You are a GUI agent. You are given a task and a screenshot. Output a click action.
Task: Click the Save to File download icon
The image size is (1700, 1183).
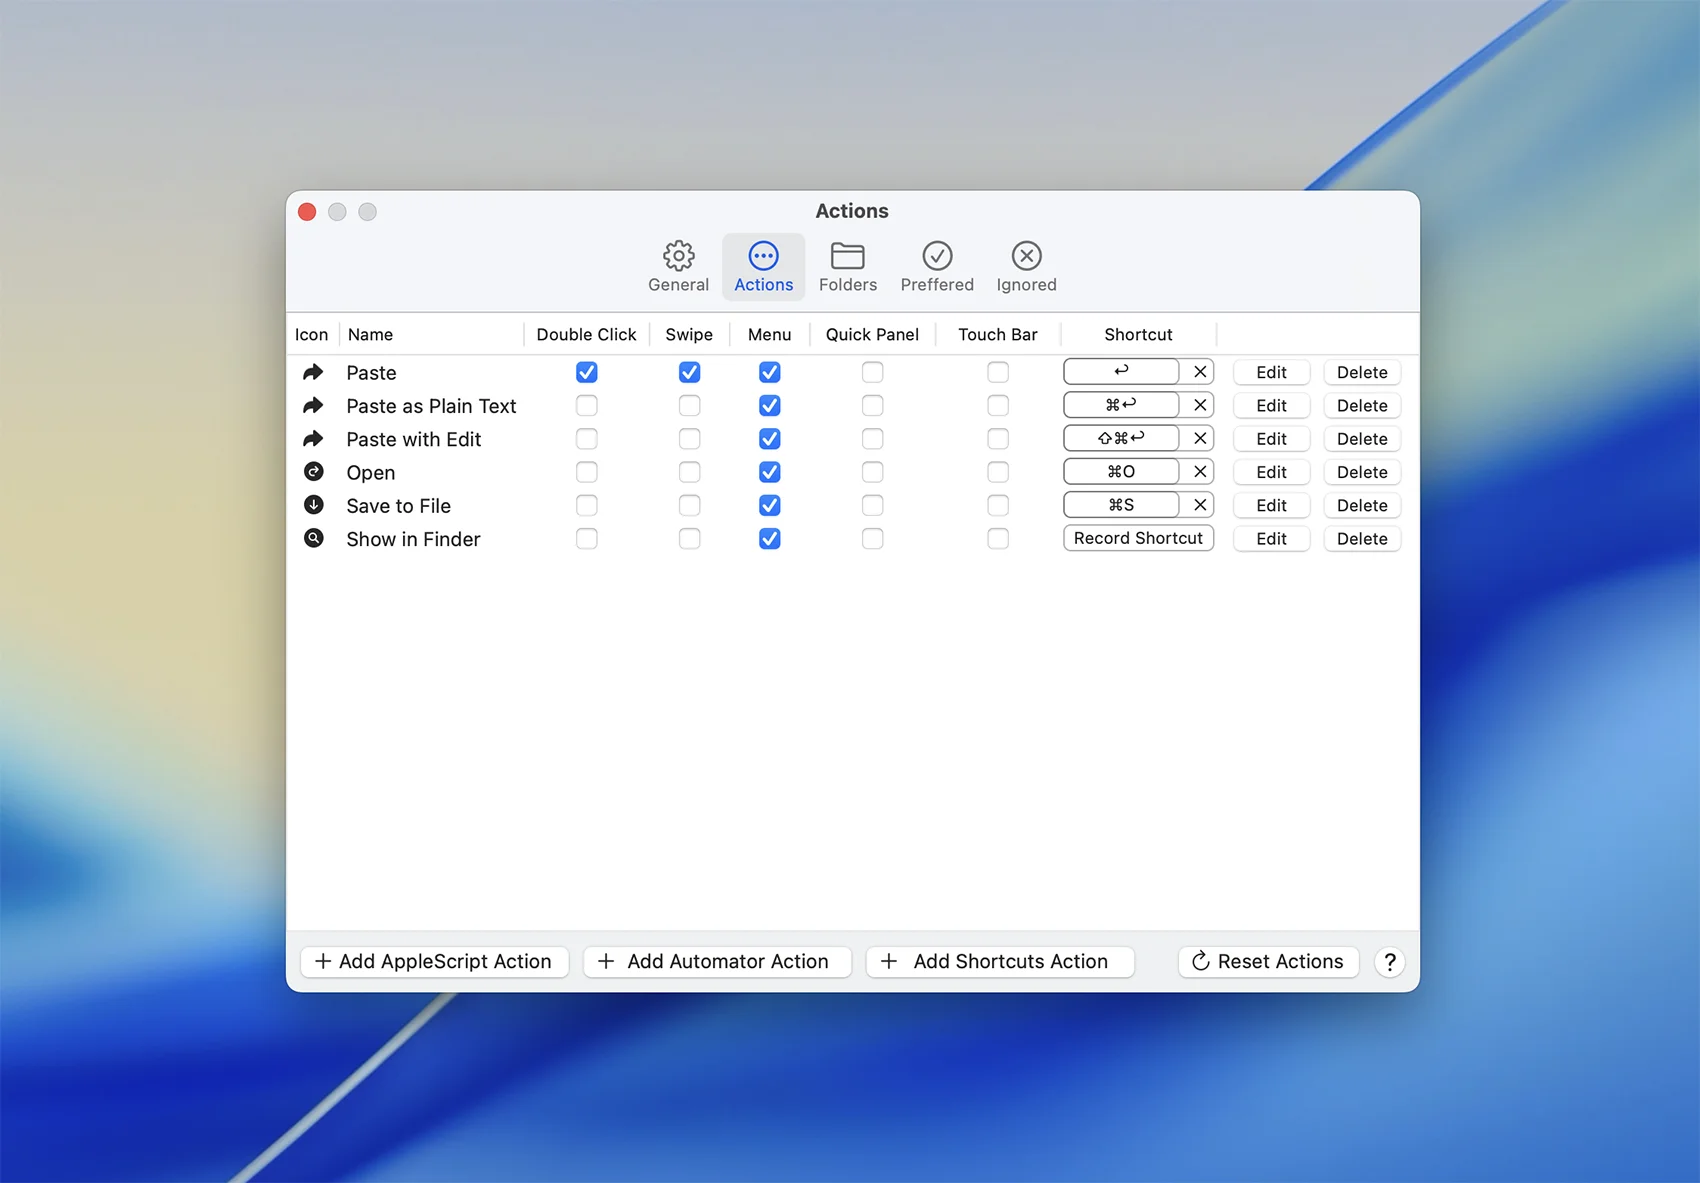[313, 505]
